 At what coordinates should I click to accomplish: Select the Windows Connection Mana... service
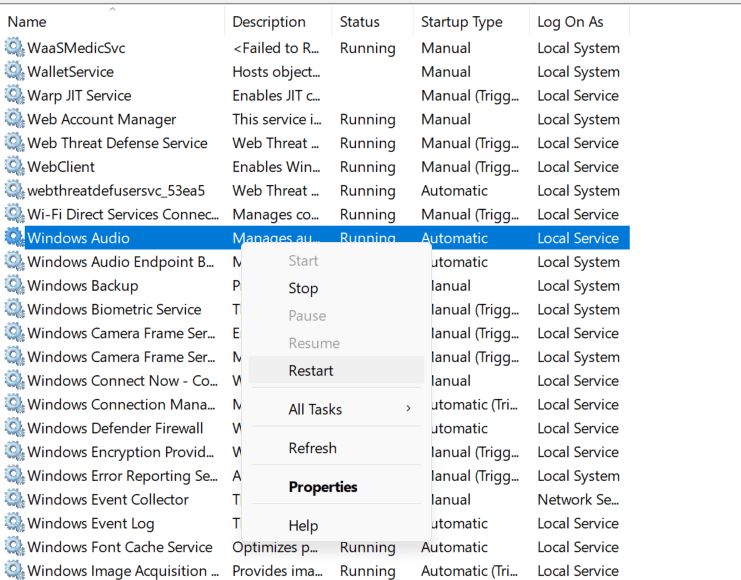click(x=121, y=405)
